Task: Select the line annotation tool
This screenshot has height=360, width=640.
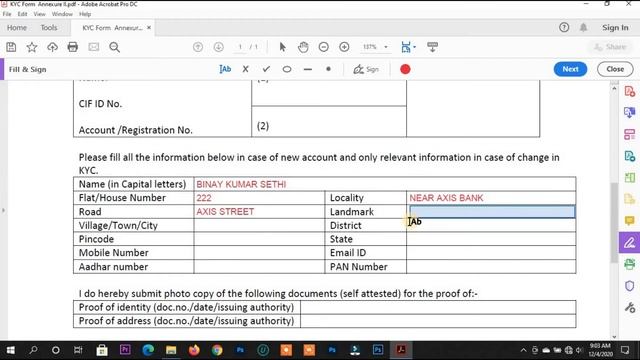Action: pos(308,69)
